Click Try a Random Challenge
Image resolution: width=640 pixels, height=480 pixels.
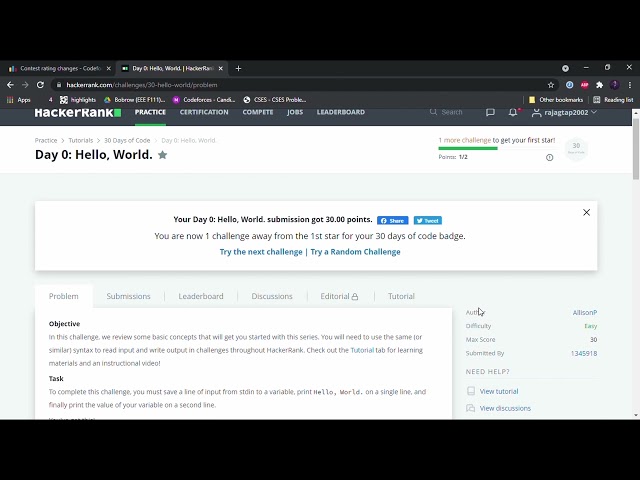(355, 252)
